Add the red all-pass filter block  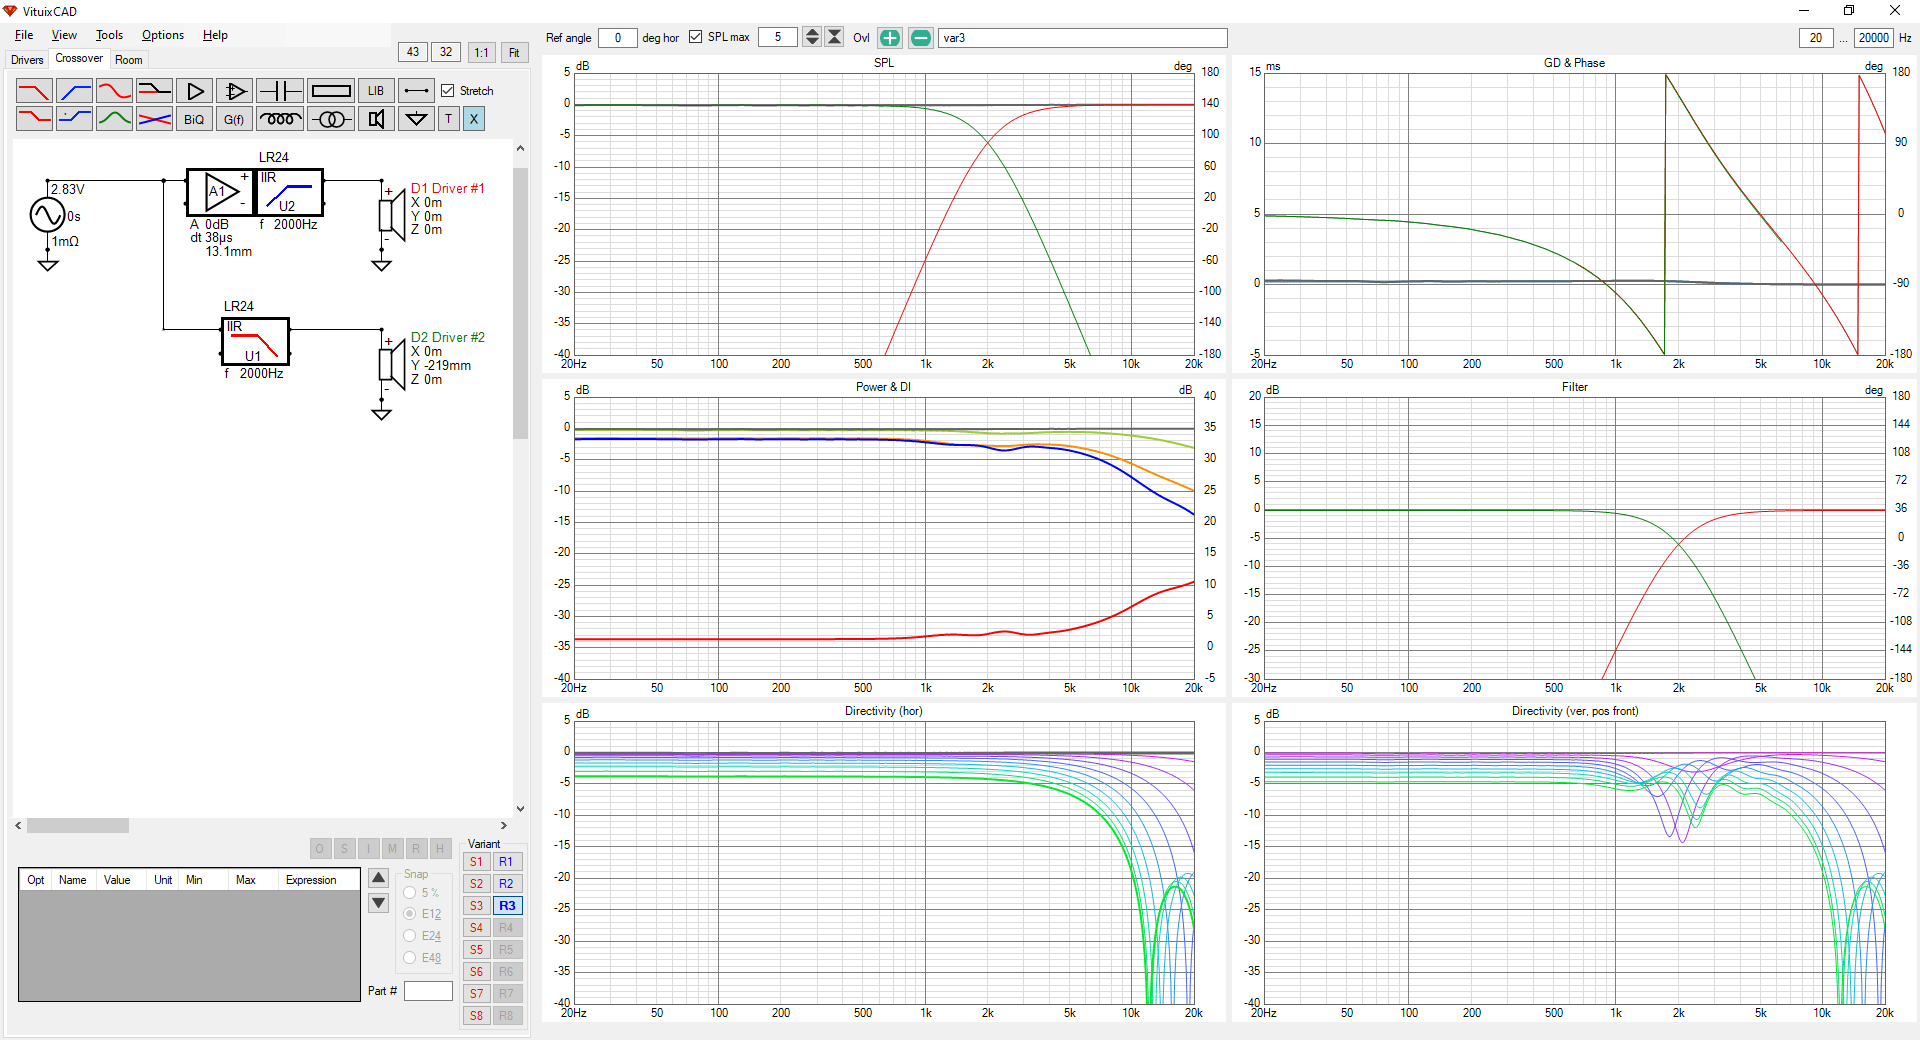(x=114, y=91)
